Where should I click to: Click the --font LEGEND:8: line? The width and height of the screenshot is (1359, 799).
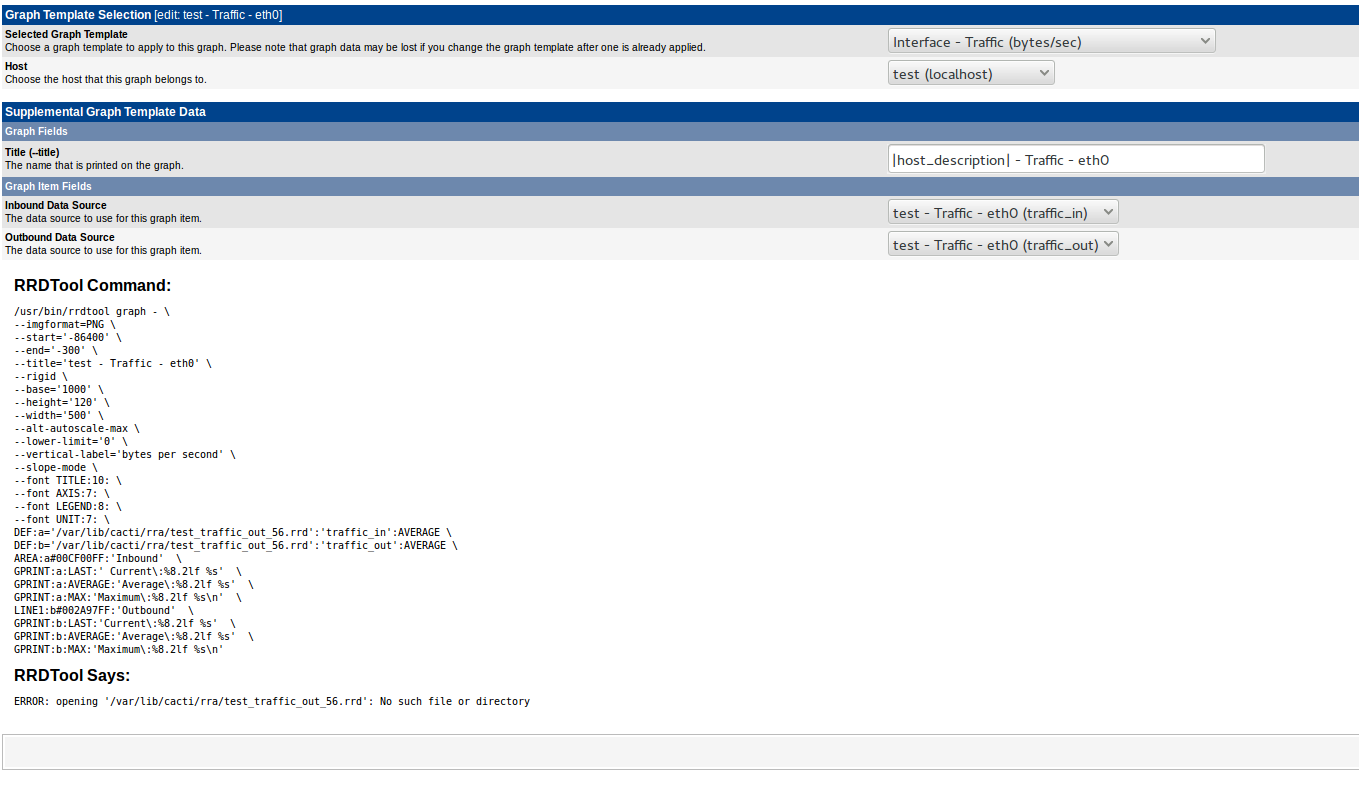coord(68,507)
